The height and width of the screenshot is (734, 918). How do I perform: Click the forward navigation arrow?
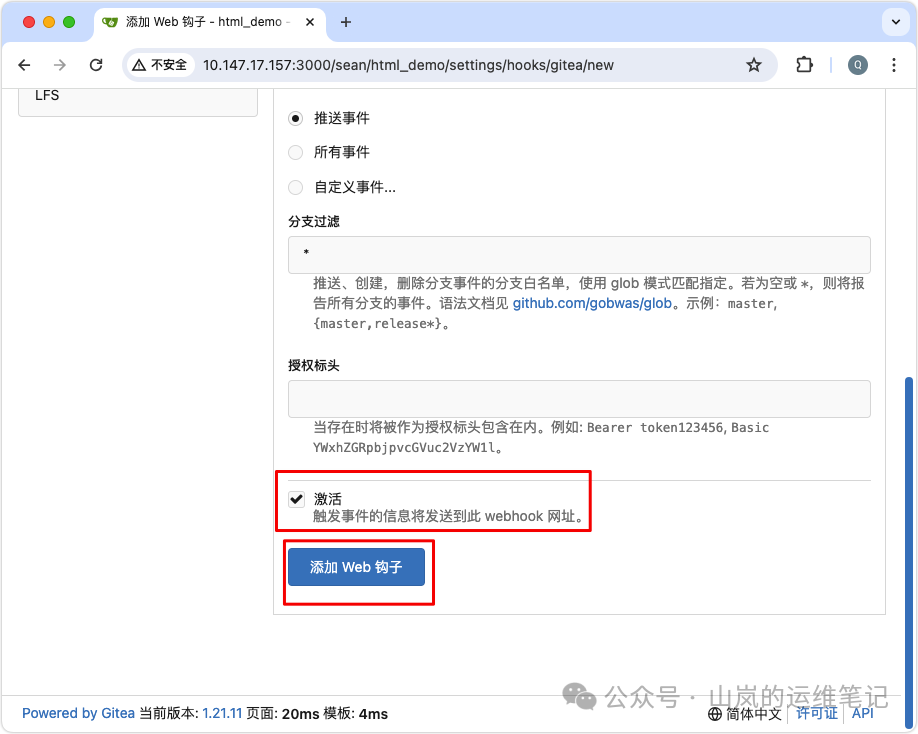click(x=60, y=64)
